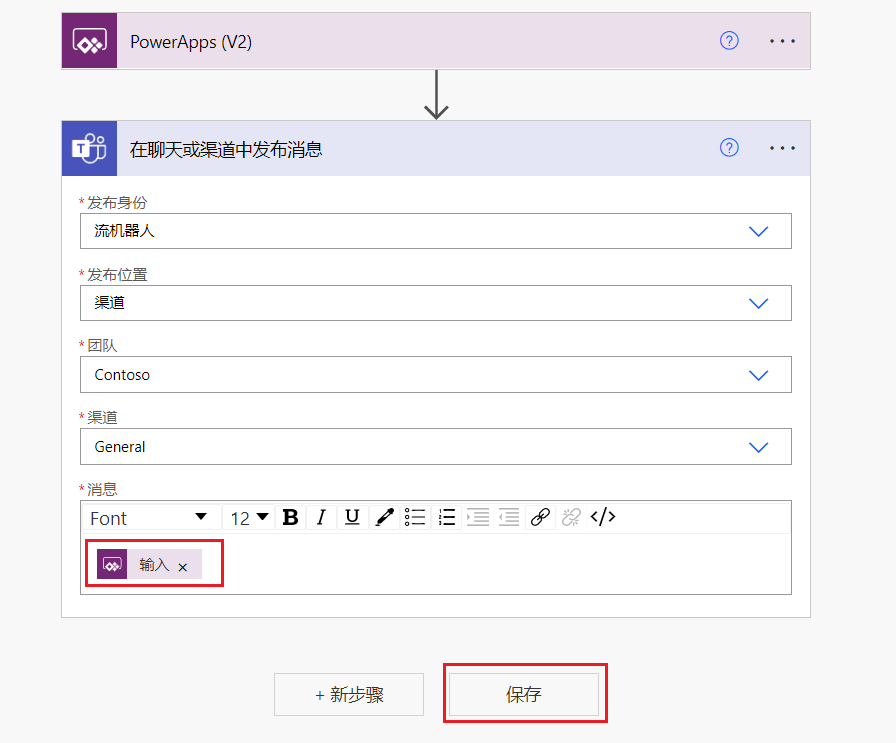Toggle bold formatting for the message
The width and height of the screenshot is (896, 743).
(290, 517)
